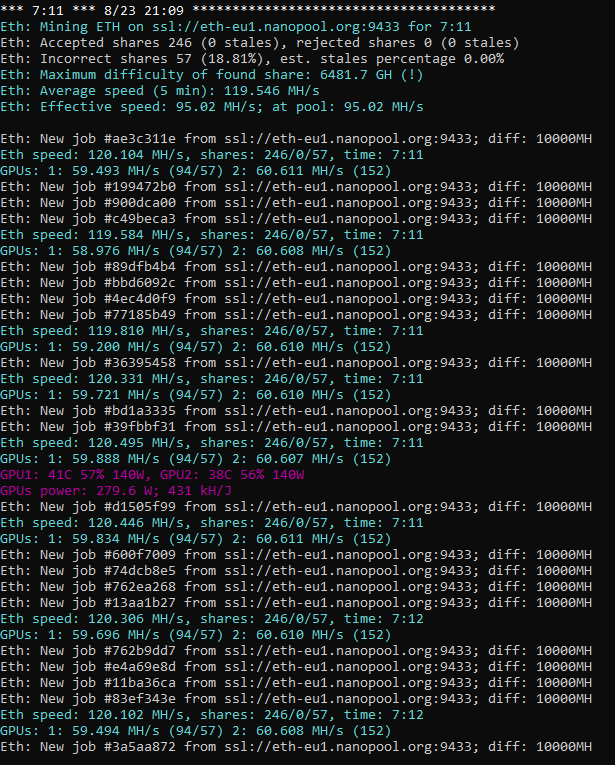The image size is (615, 765).
Task: Select the New job #762ea268 line
Action: (x=296, y=587)
